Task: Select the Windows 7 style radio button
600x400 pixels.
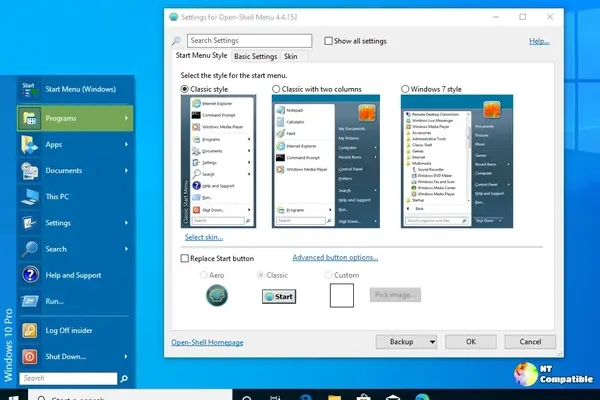Action: pyautogui.click(x=405, y=89)
